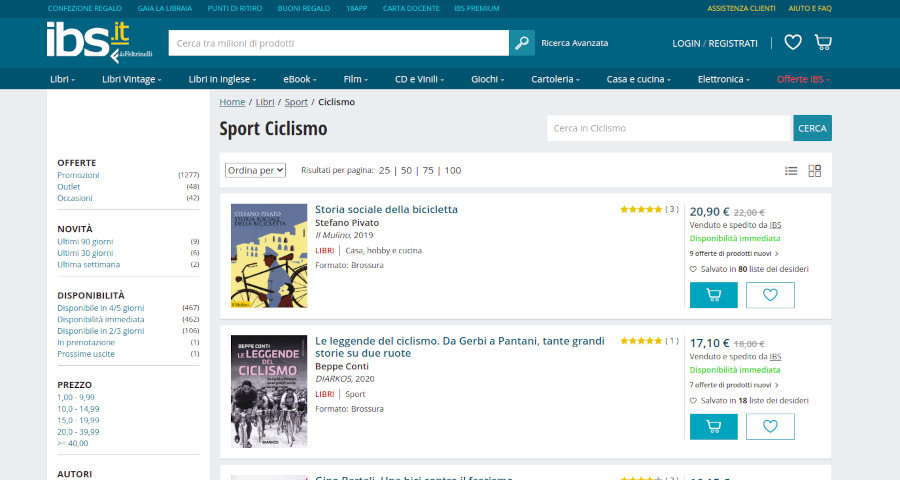Add Storia sociale della bicicletta to cart

pyautogui.click(x=713, y=295)
